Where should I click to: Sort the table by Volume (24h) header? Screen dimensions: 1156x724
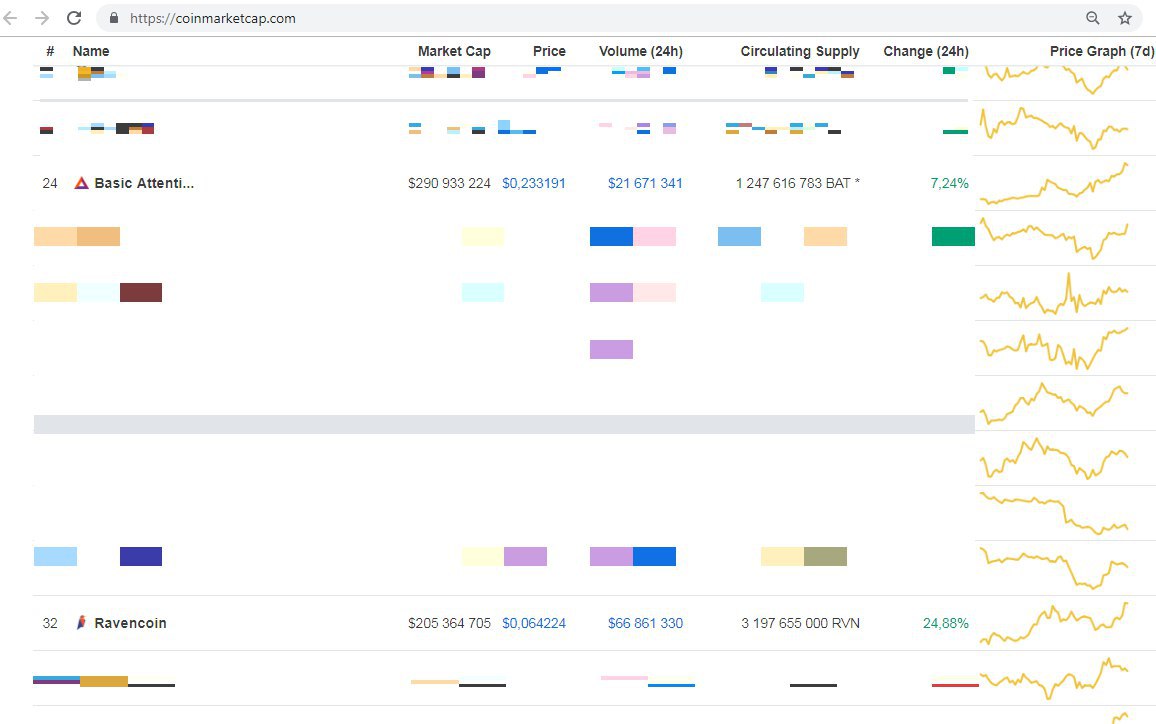click(x=640, y=51)
